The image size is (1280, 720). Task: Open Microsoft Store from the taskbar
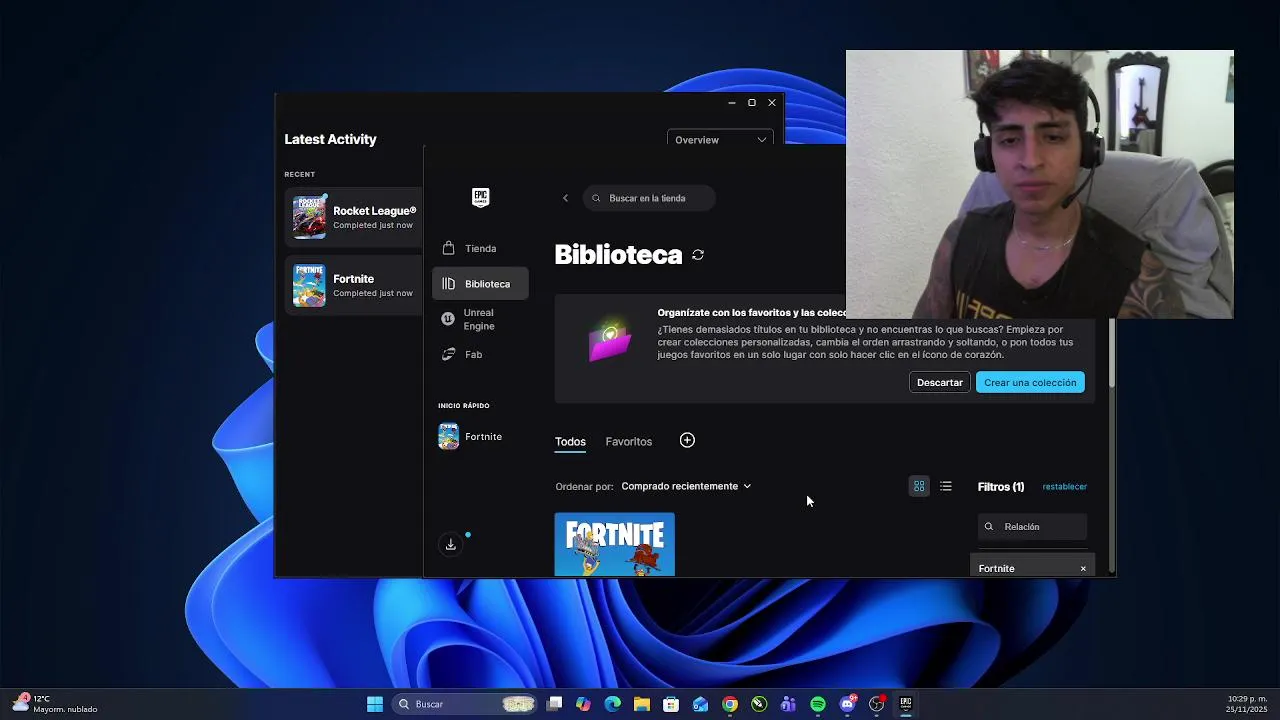pyautogui.click(x=671, y=704)
